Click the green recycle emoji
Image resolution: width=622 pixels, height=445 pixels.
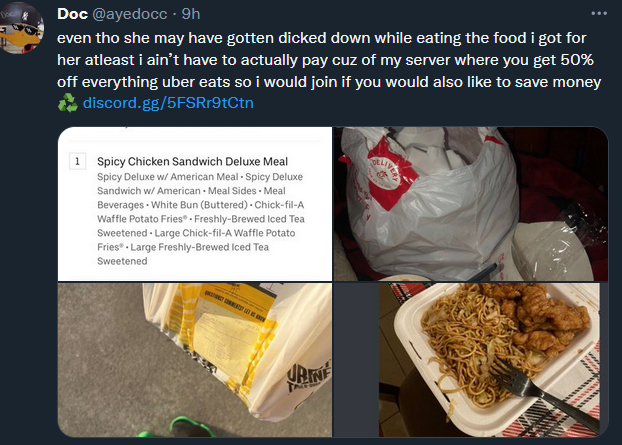[x=67, y=103]
